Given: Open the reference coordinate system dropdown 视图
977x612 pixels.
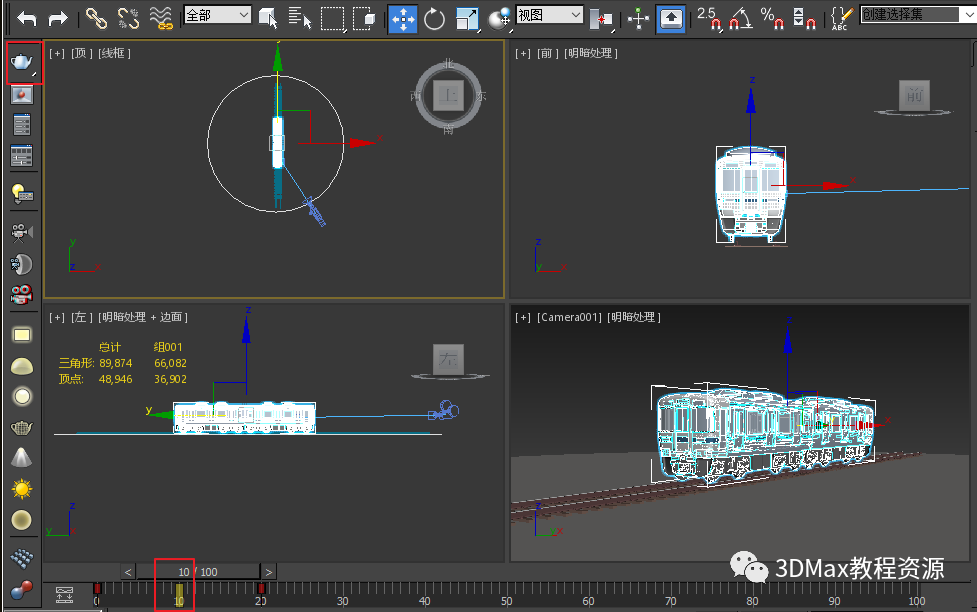Looking at the screenshot, I should pos(549,15).
